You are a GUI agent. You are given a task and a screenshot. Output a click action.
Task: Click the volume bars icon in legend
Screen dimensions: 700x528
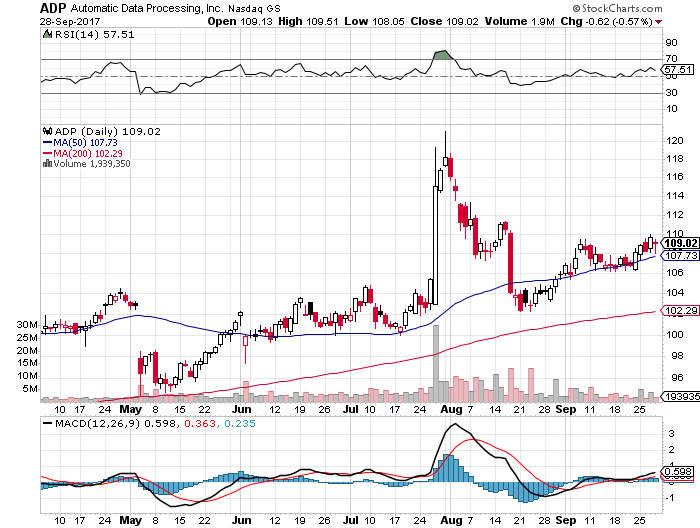coord(45,164)
